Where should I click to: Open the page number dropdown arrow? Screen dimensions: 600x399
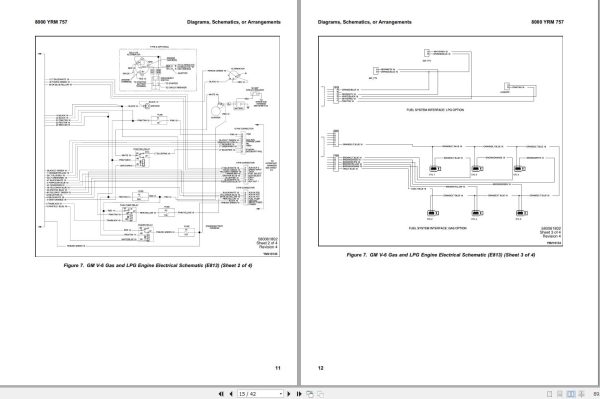pyautogui.click(x=280, y=394)
